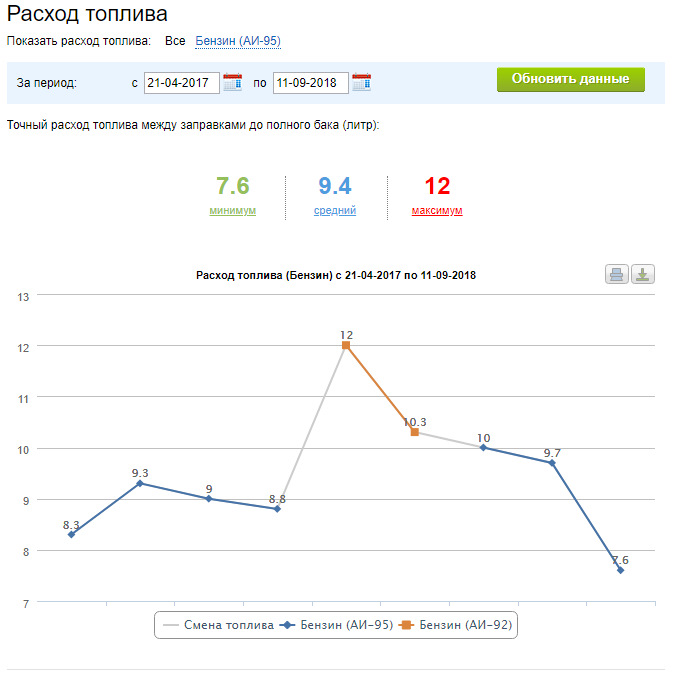Open the end date calendar picker
677x686 pixels.
coord(361,82)
